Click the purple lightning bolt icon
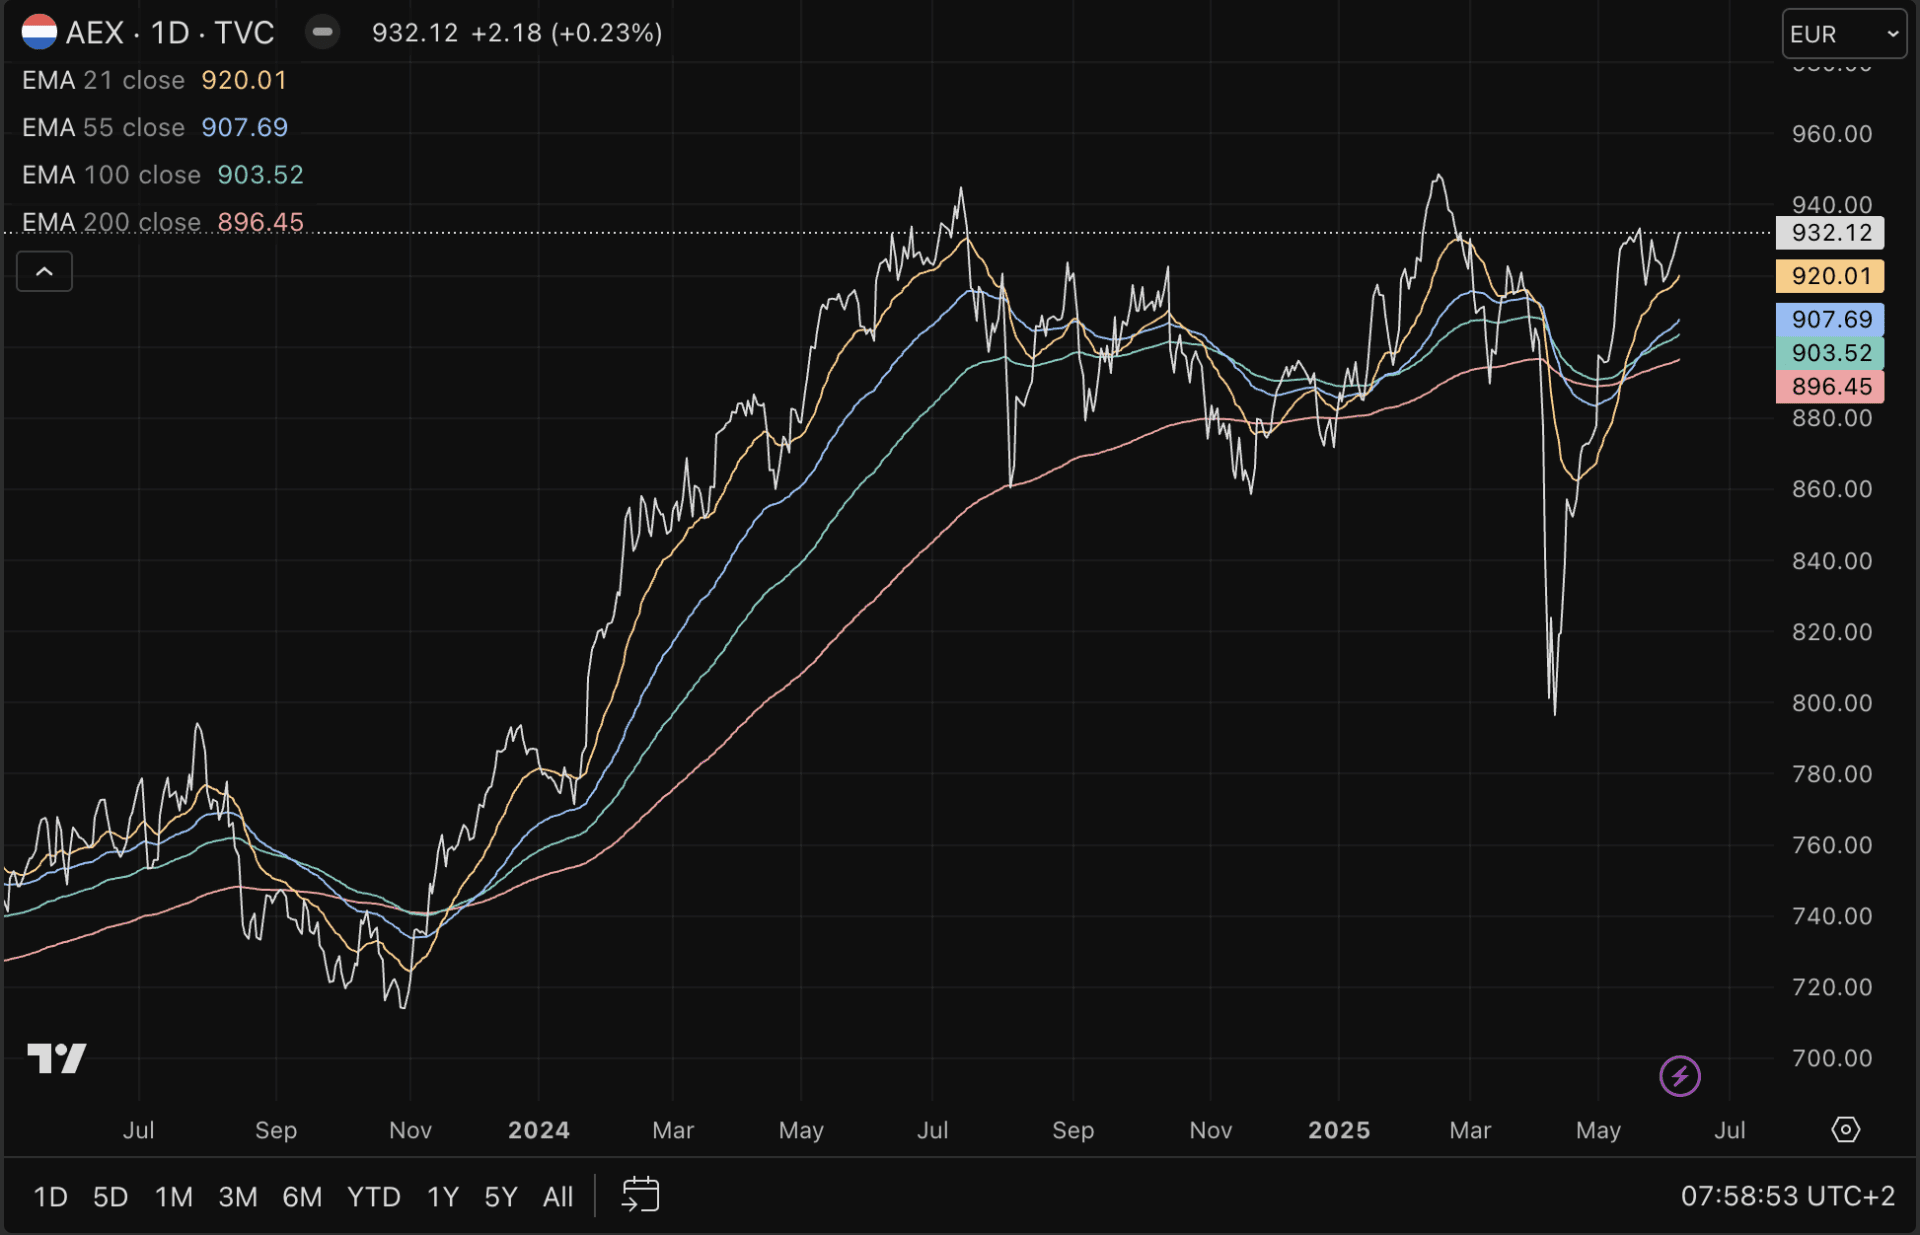 click(x=1679, y=1076)
